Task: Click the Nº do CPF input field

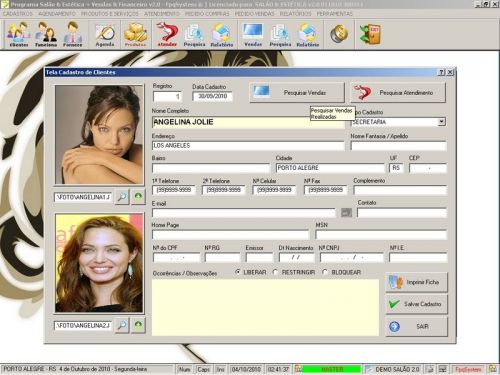Action: point(177,257)
